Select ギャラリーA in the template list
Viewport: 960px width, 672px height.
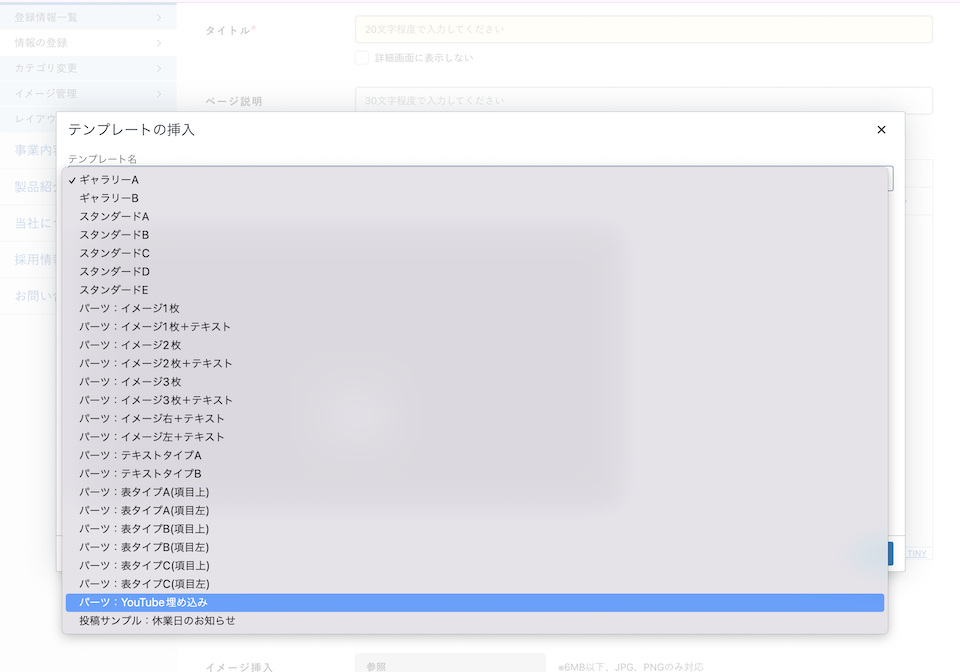click(110, 180)
